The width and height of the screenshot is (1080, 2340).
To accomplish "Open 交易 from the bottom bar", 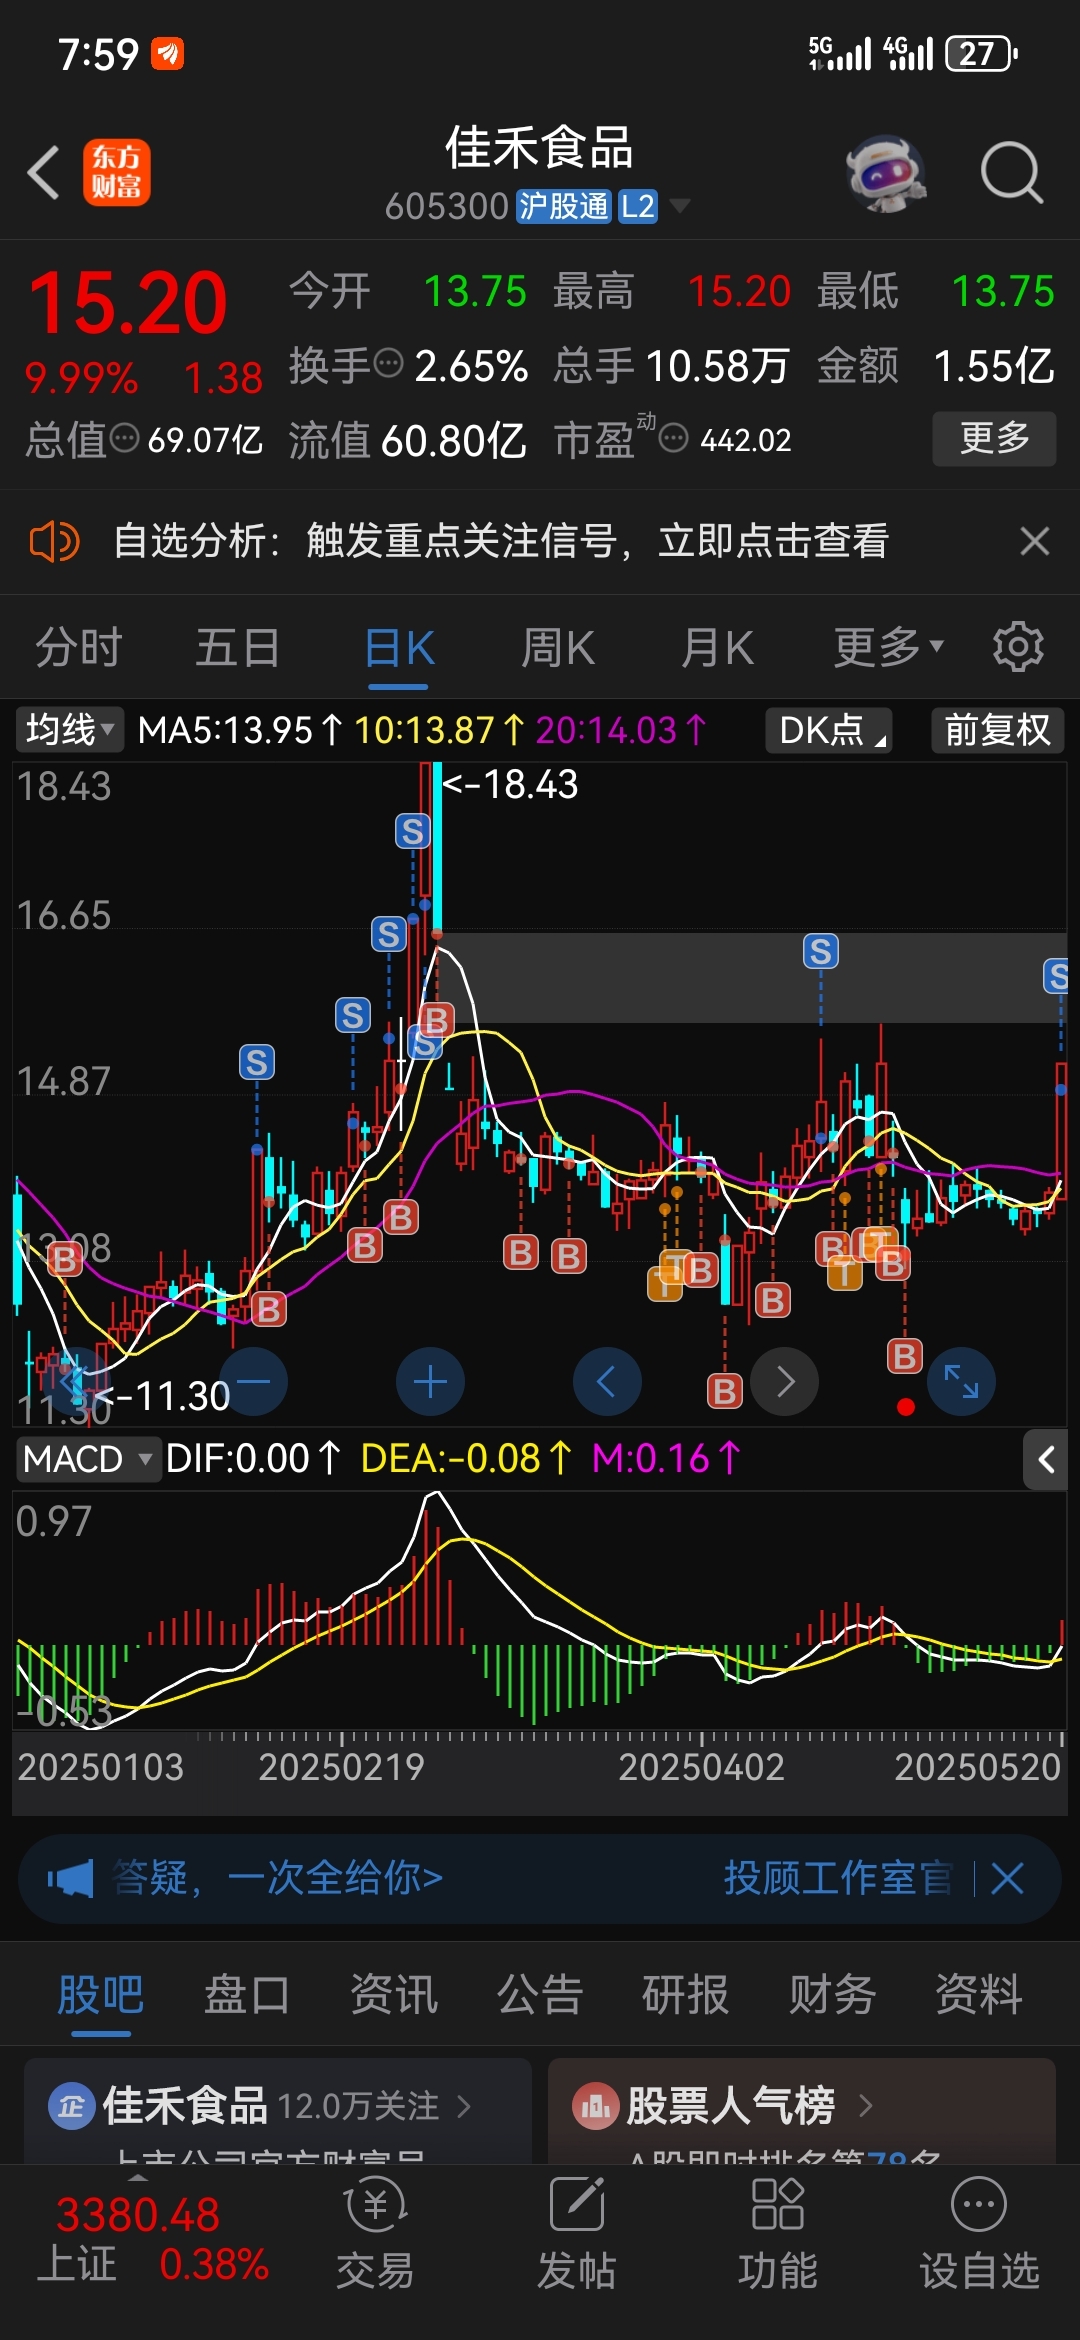I will click(x=375, y=2234).
